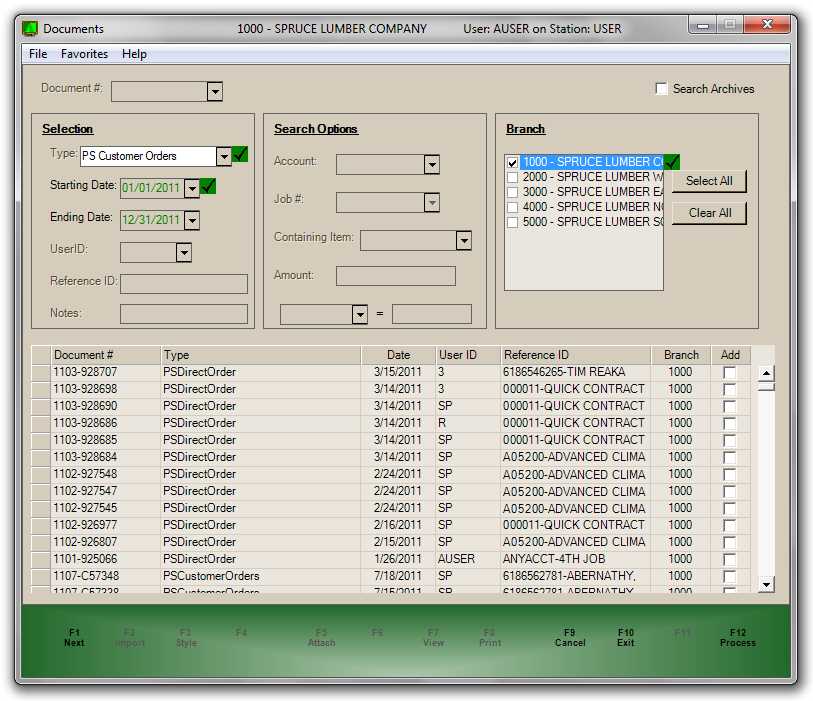This screenshot has height=701, width=813.
Task: Uncheck branch 1000 - SPRUCE LUMBER
Action: (513, 162)
